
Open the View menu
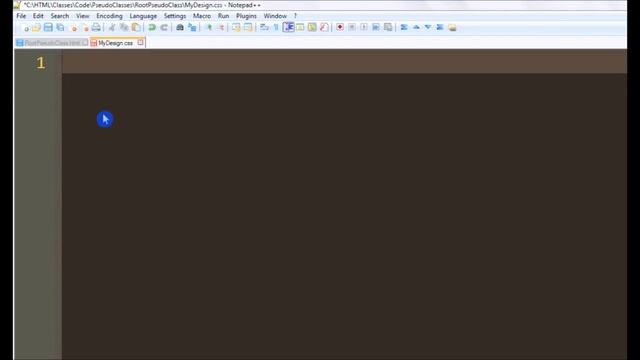click(82, 16)
